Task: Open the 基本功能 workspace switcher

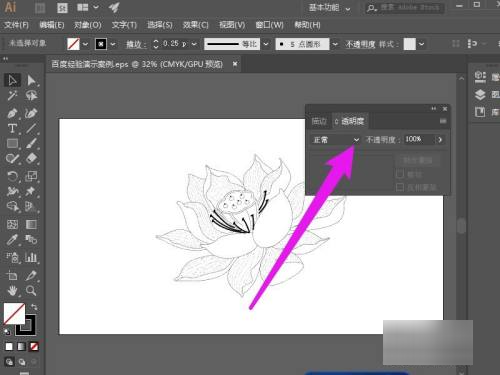Action: pyautogui.click(x=329, y=8)
